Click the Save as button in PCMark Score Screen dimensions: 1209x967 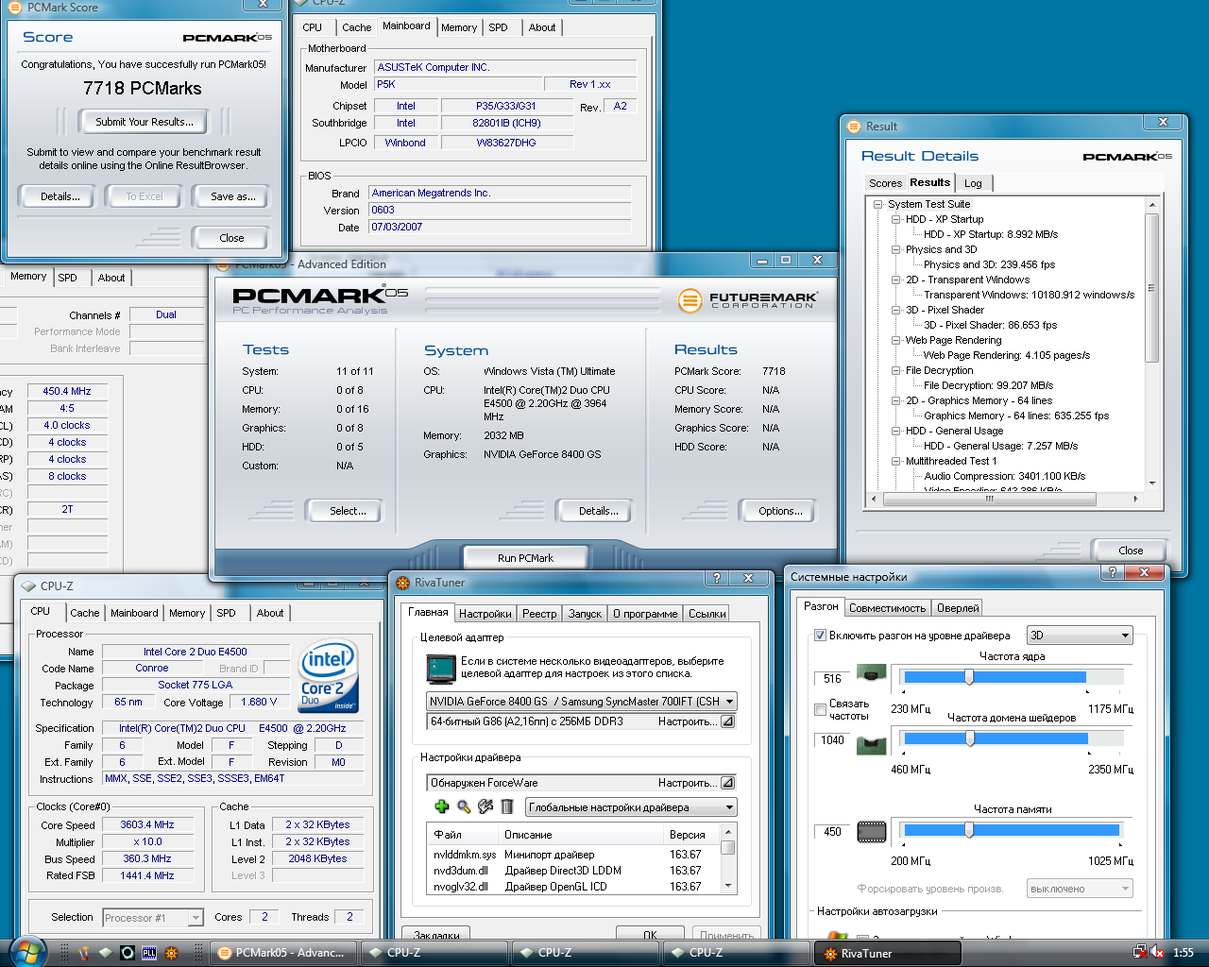232,197
